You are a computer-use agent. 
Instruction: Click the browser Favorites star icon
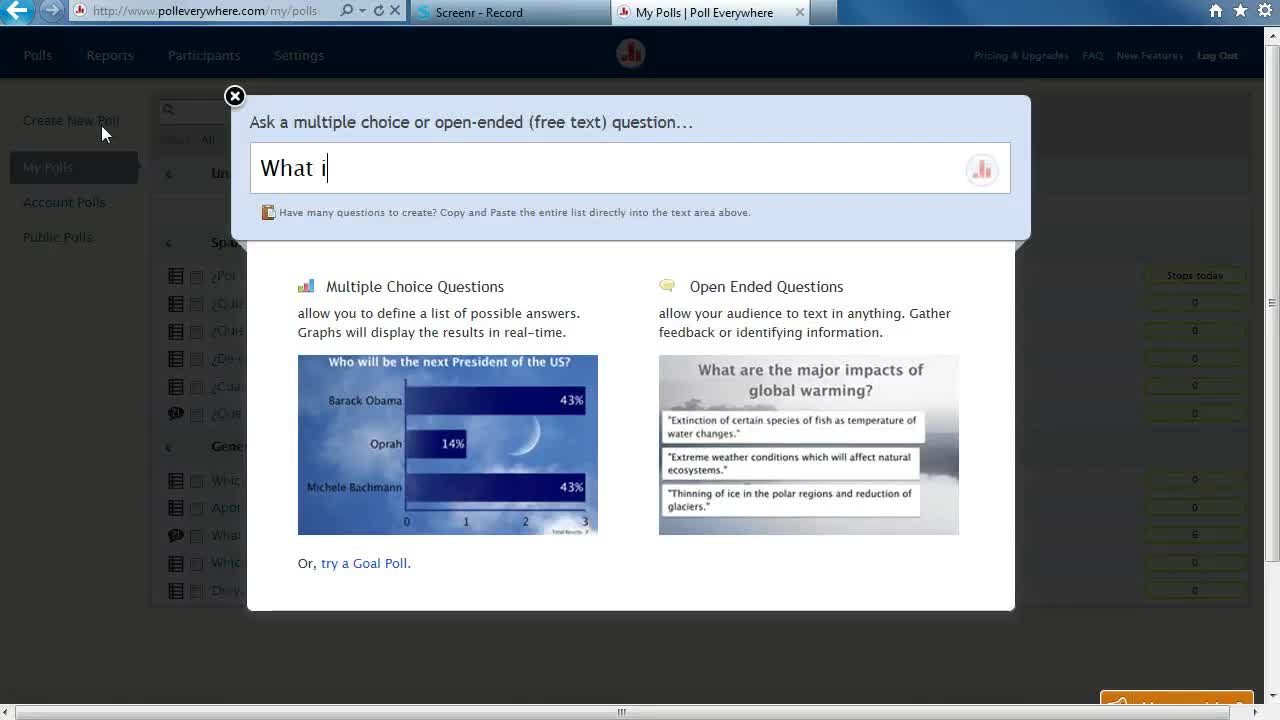point(1241,11)
